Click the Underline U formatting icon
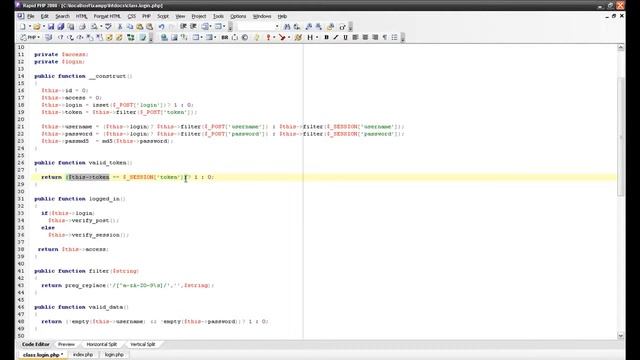Screen dimensions: 640x360 pos(345,38)
